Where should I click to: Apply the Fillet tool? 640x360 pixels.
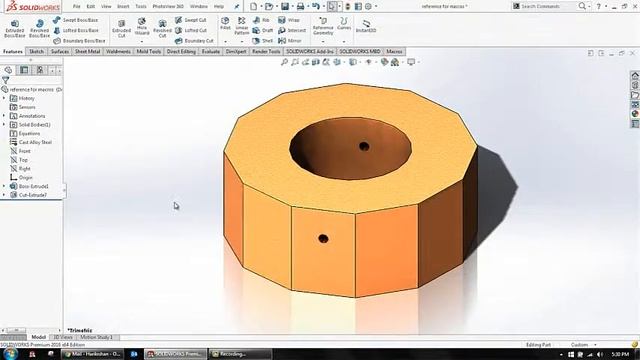[225, 24]
